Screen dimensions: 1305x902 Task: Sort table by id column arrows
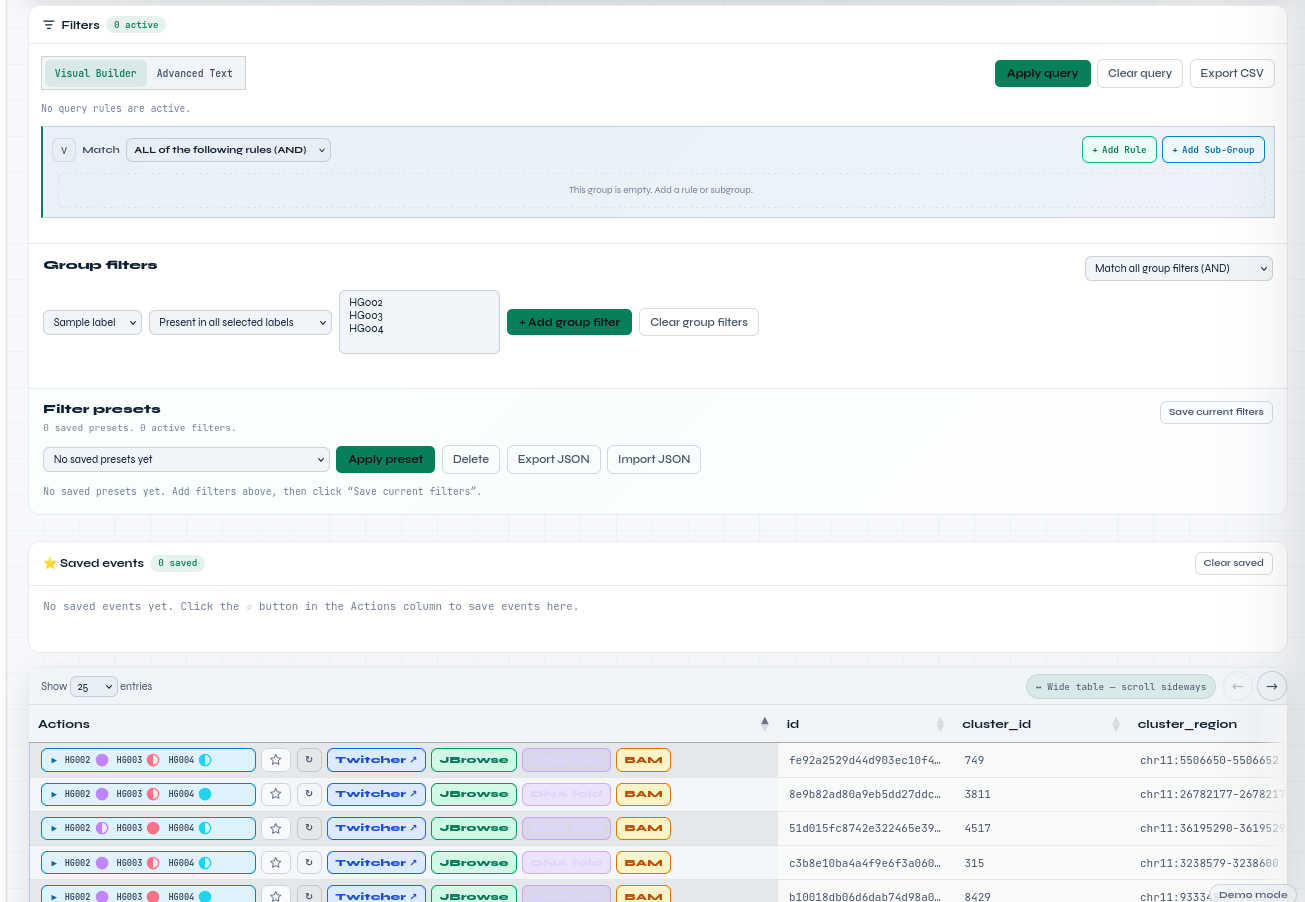coord(940,724)
